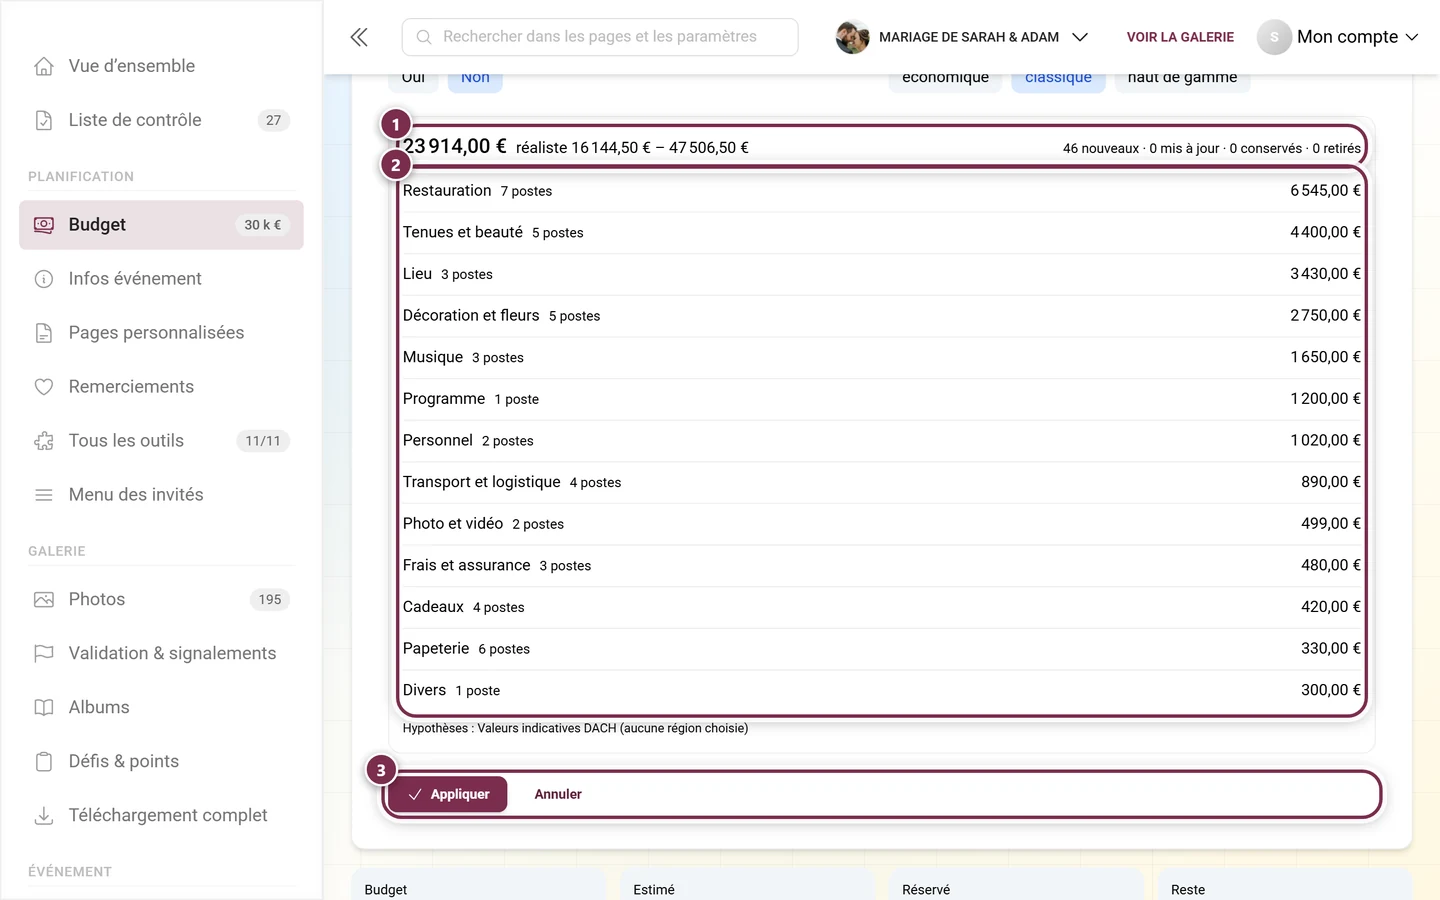
Task: Open the Albums section
Action: click(x=161, y=708)
